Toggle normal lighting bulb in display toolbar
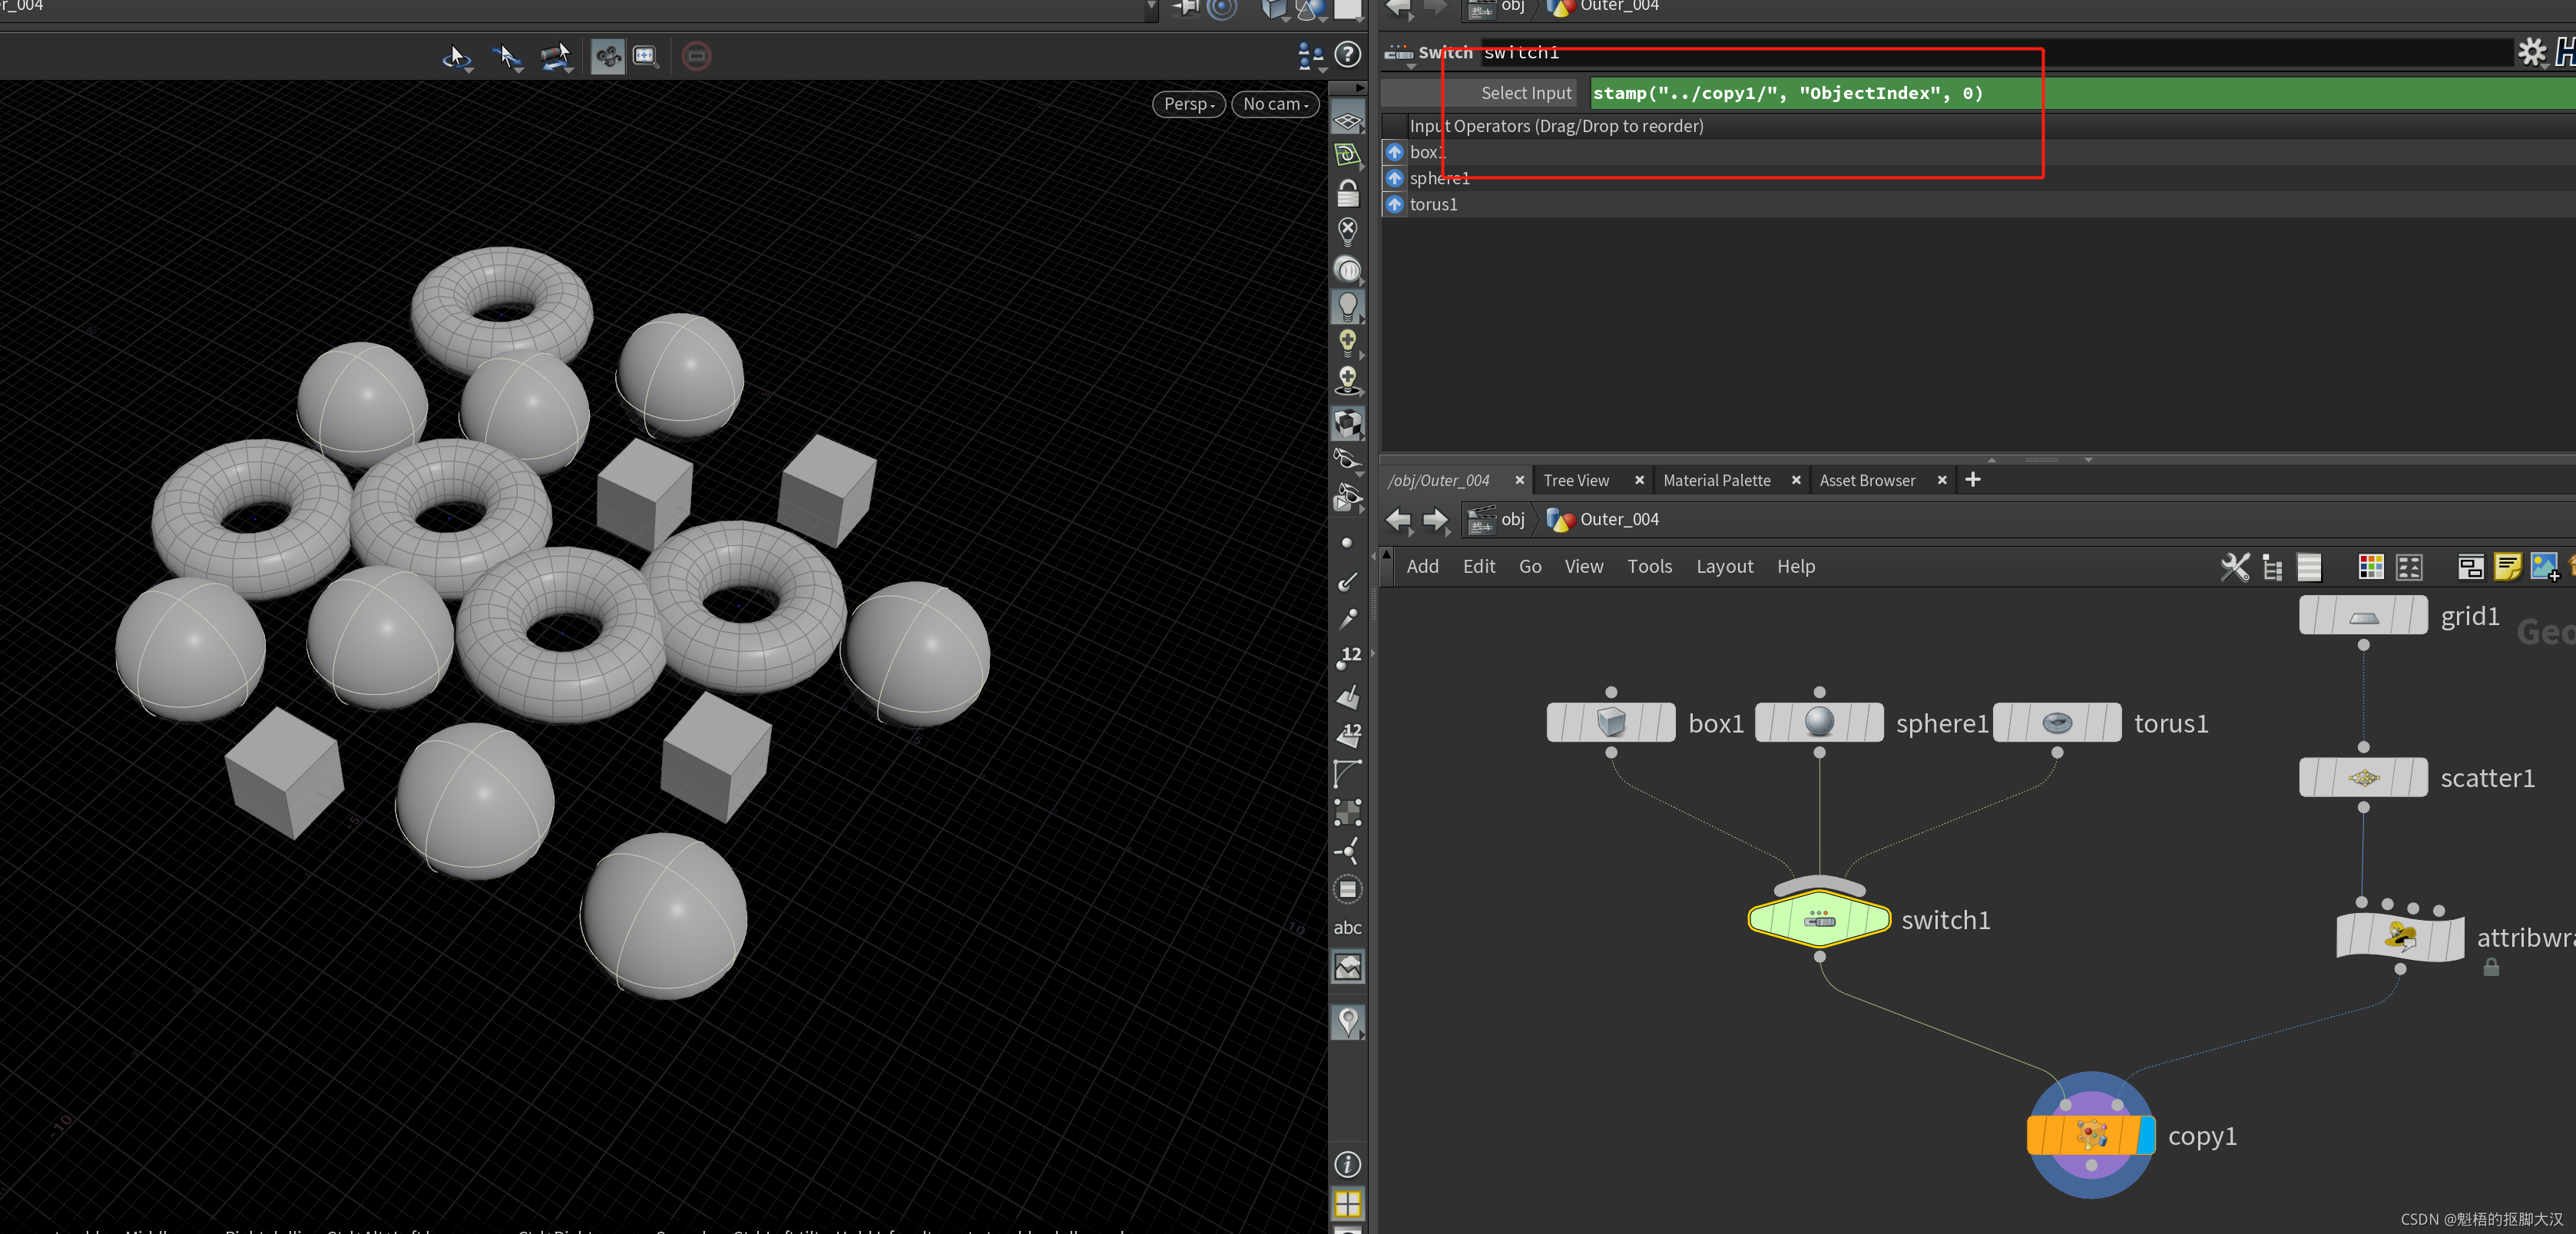This screenshot has width=2576, height=1234. coord(1348,306)
